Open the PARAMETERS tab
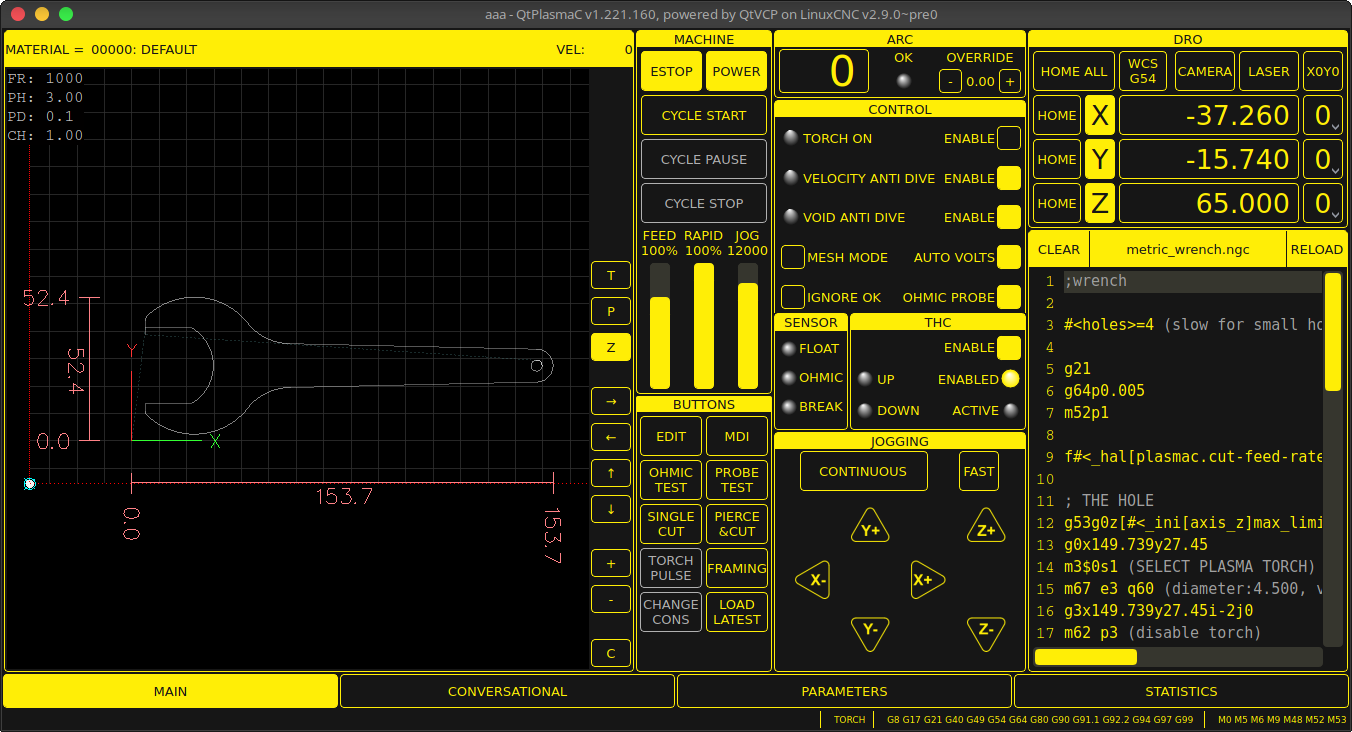 [x=844, y=691]
